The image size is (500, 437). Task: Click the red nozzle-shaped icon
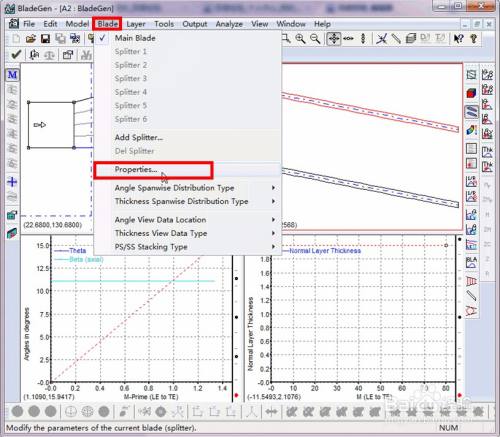coord(471,281)
